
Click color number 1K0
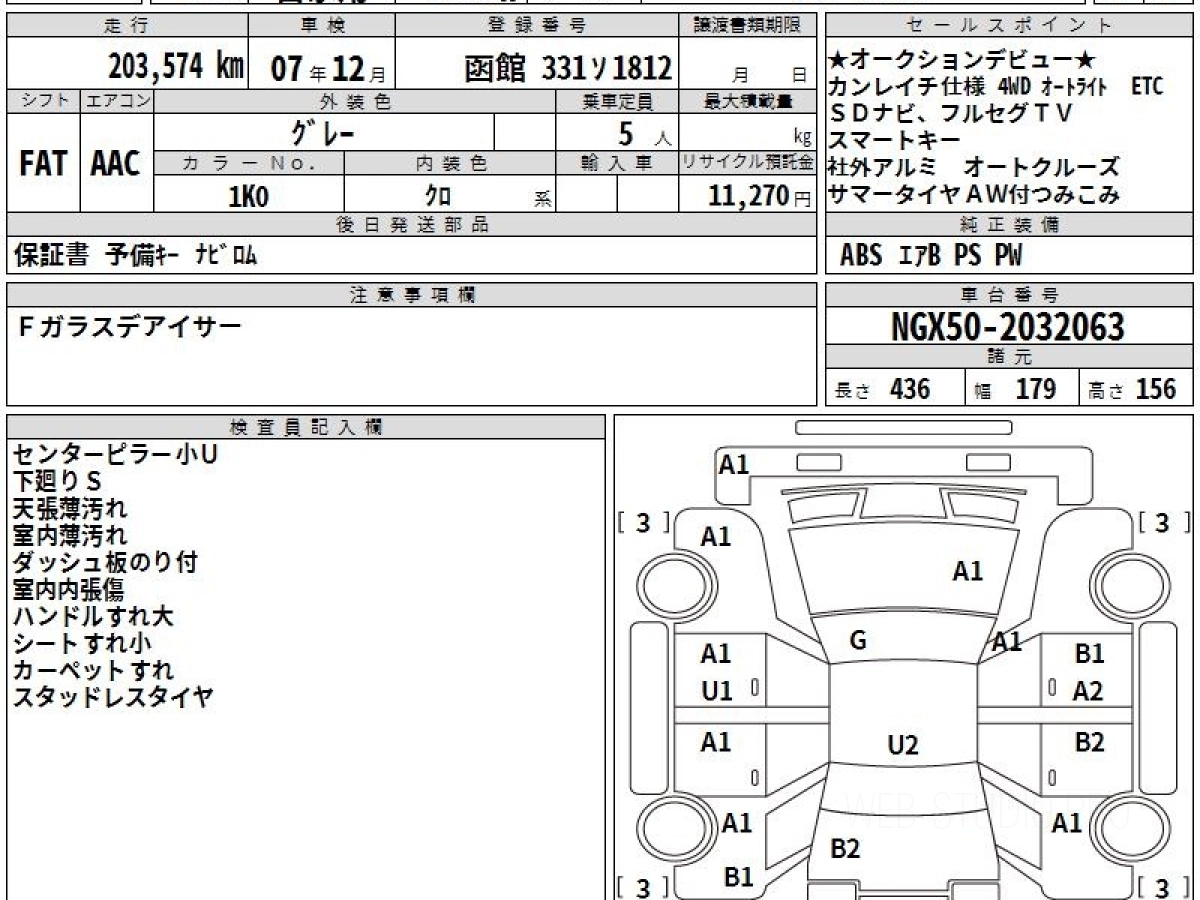click(x=249, y=196)
